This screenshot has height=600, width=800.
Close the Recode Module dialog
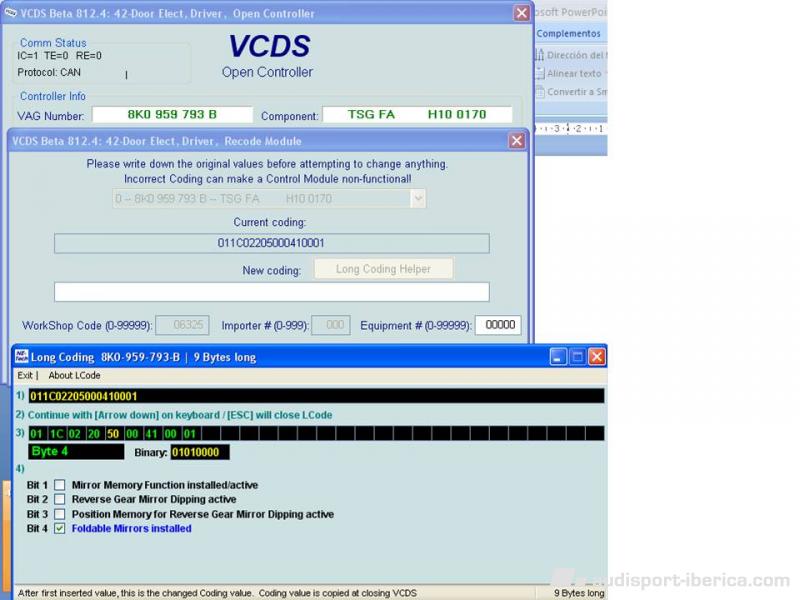516,141
